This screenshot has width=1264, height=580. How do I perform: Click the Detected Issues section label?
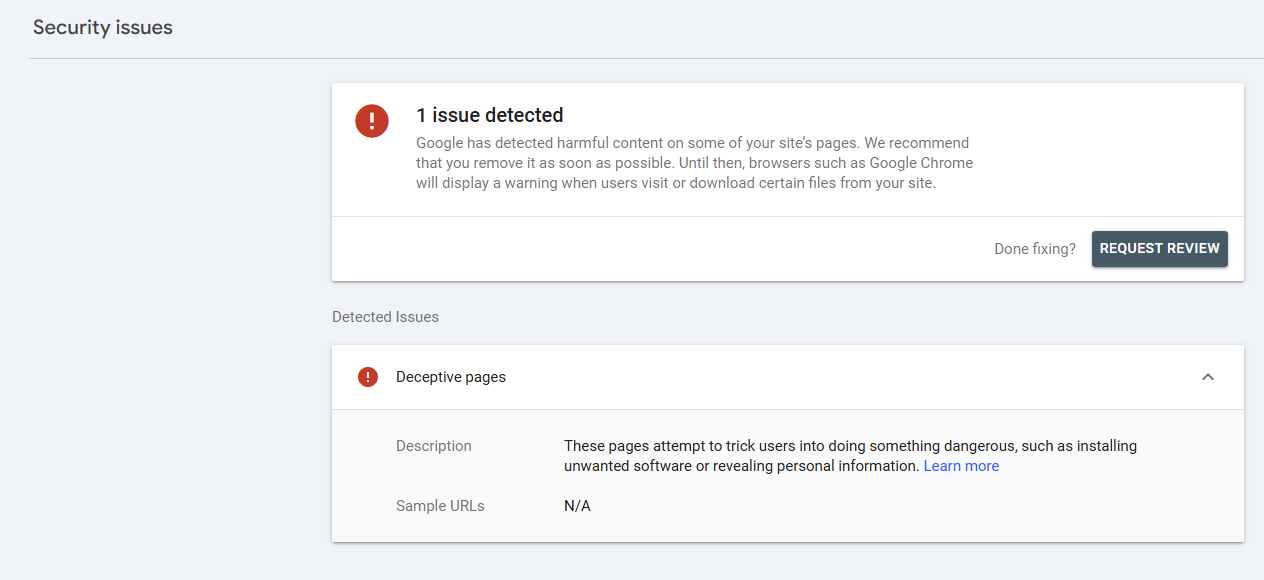click(x=385, y=317)
